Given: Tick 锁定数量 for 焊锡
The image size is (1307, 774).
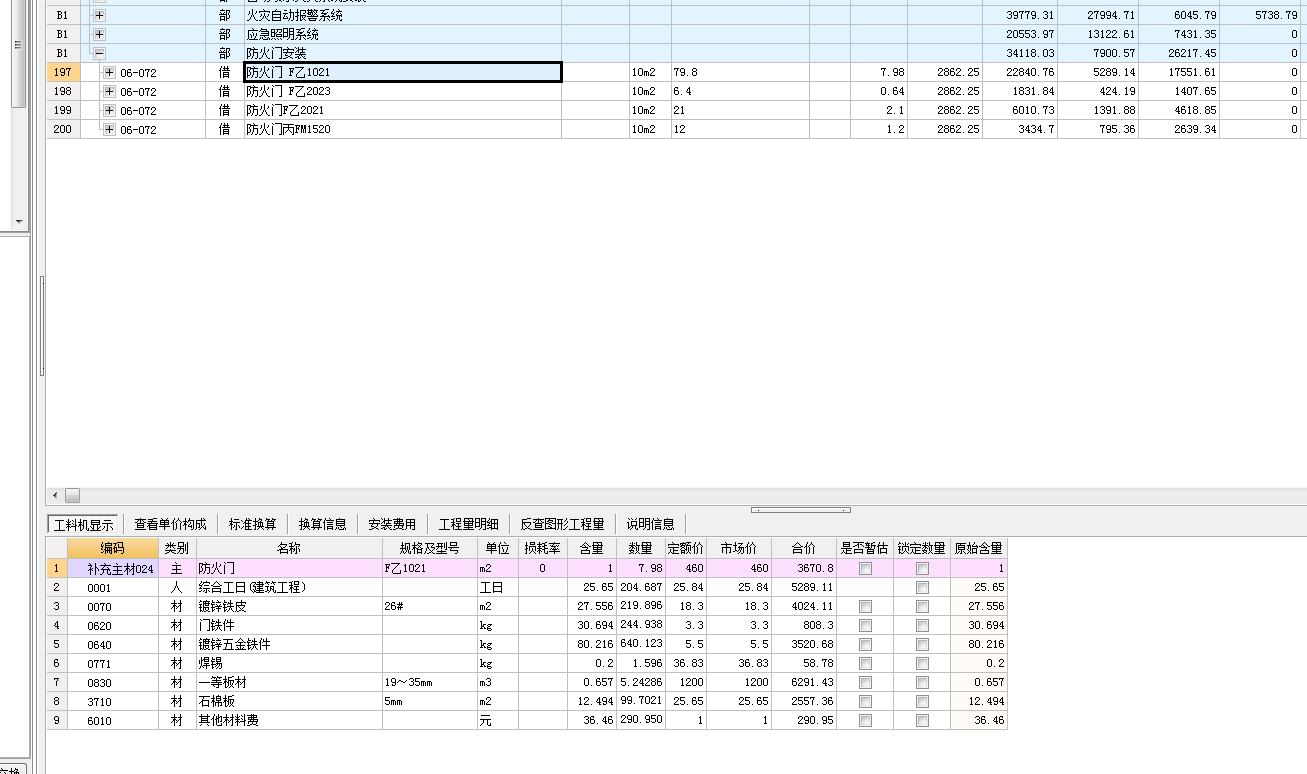Looking at the screenshot, I should coord(922,663).
